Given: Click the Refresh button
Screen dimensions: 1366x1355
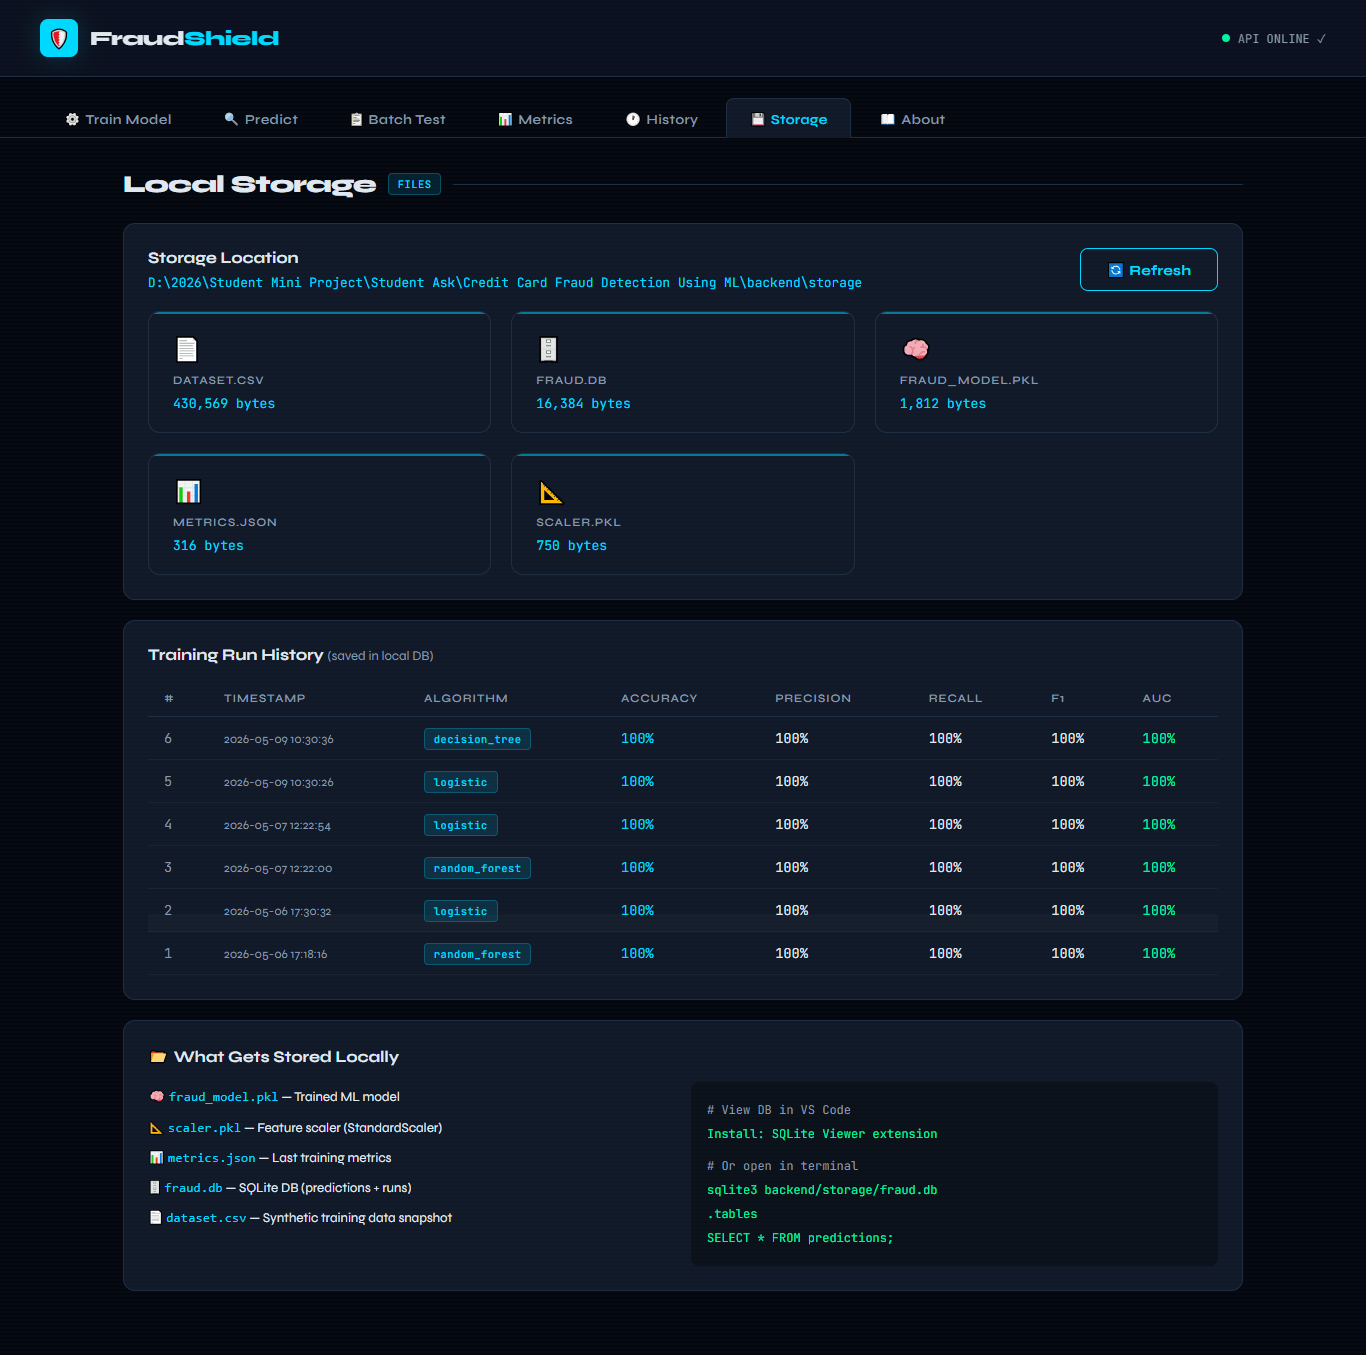Looking at the screenshot, I should coord(1149,270).
